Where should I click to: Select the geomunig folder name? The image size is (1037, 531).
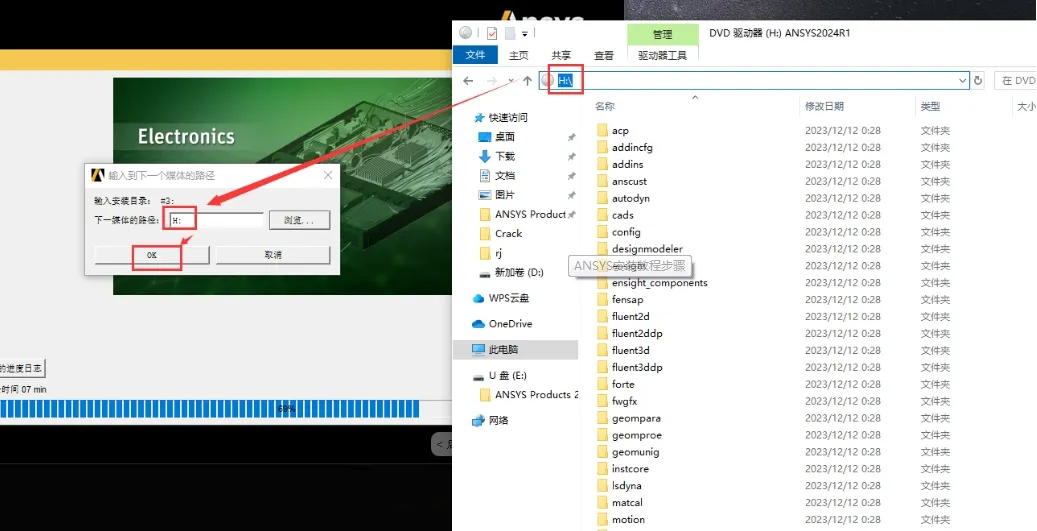point(636,452)
